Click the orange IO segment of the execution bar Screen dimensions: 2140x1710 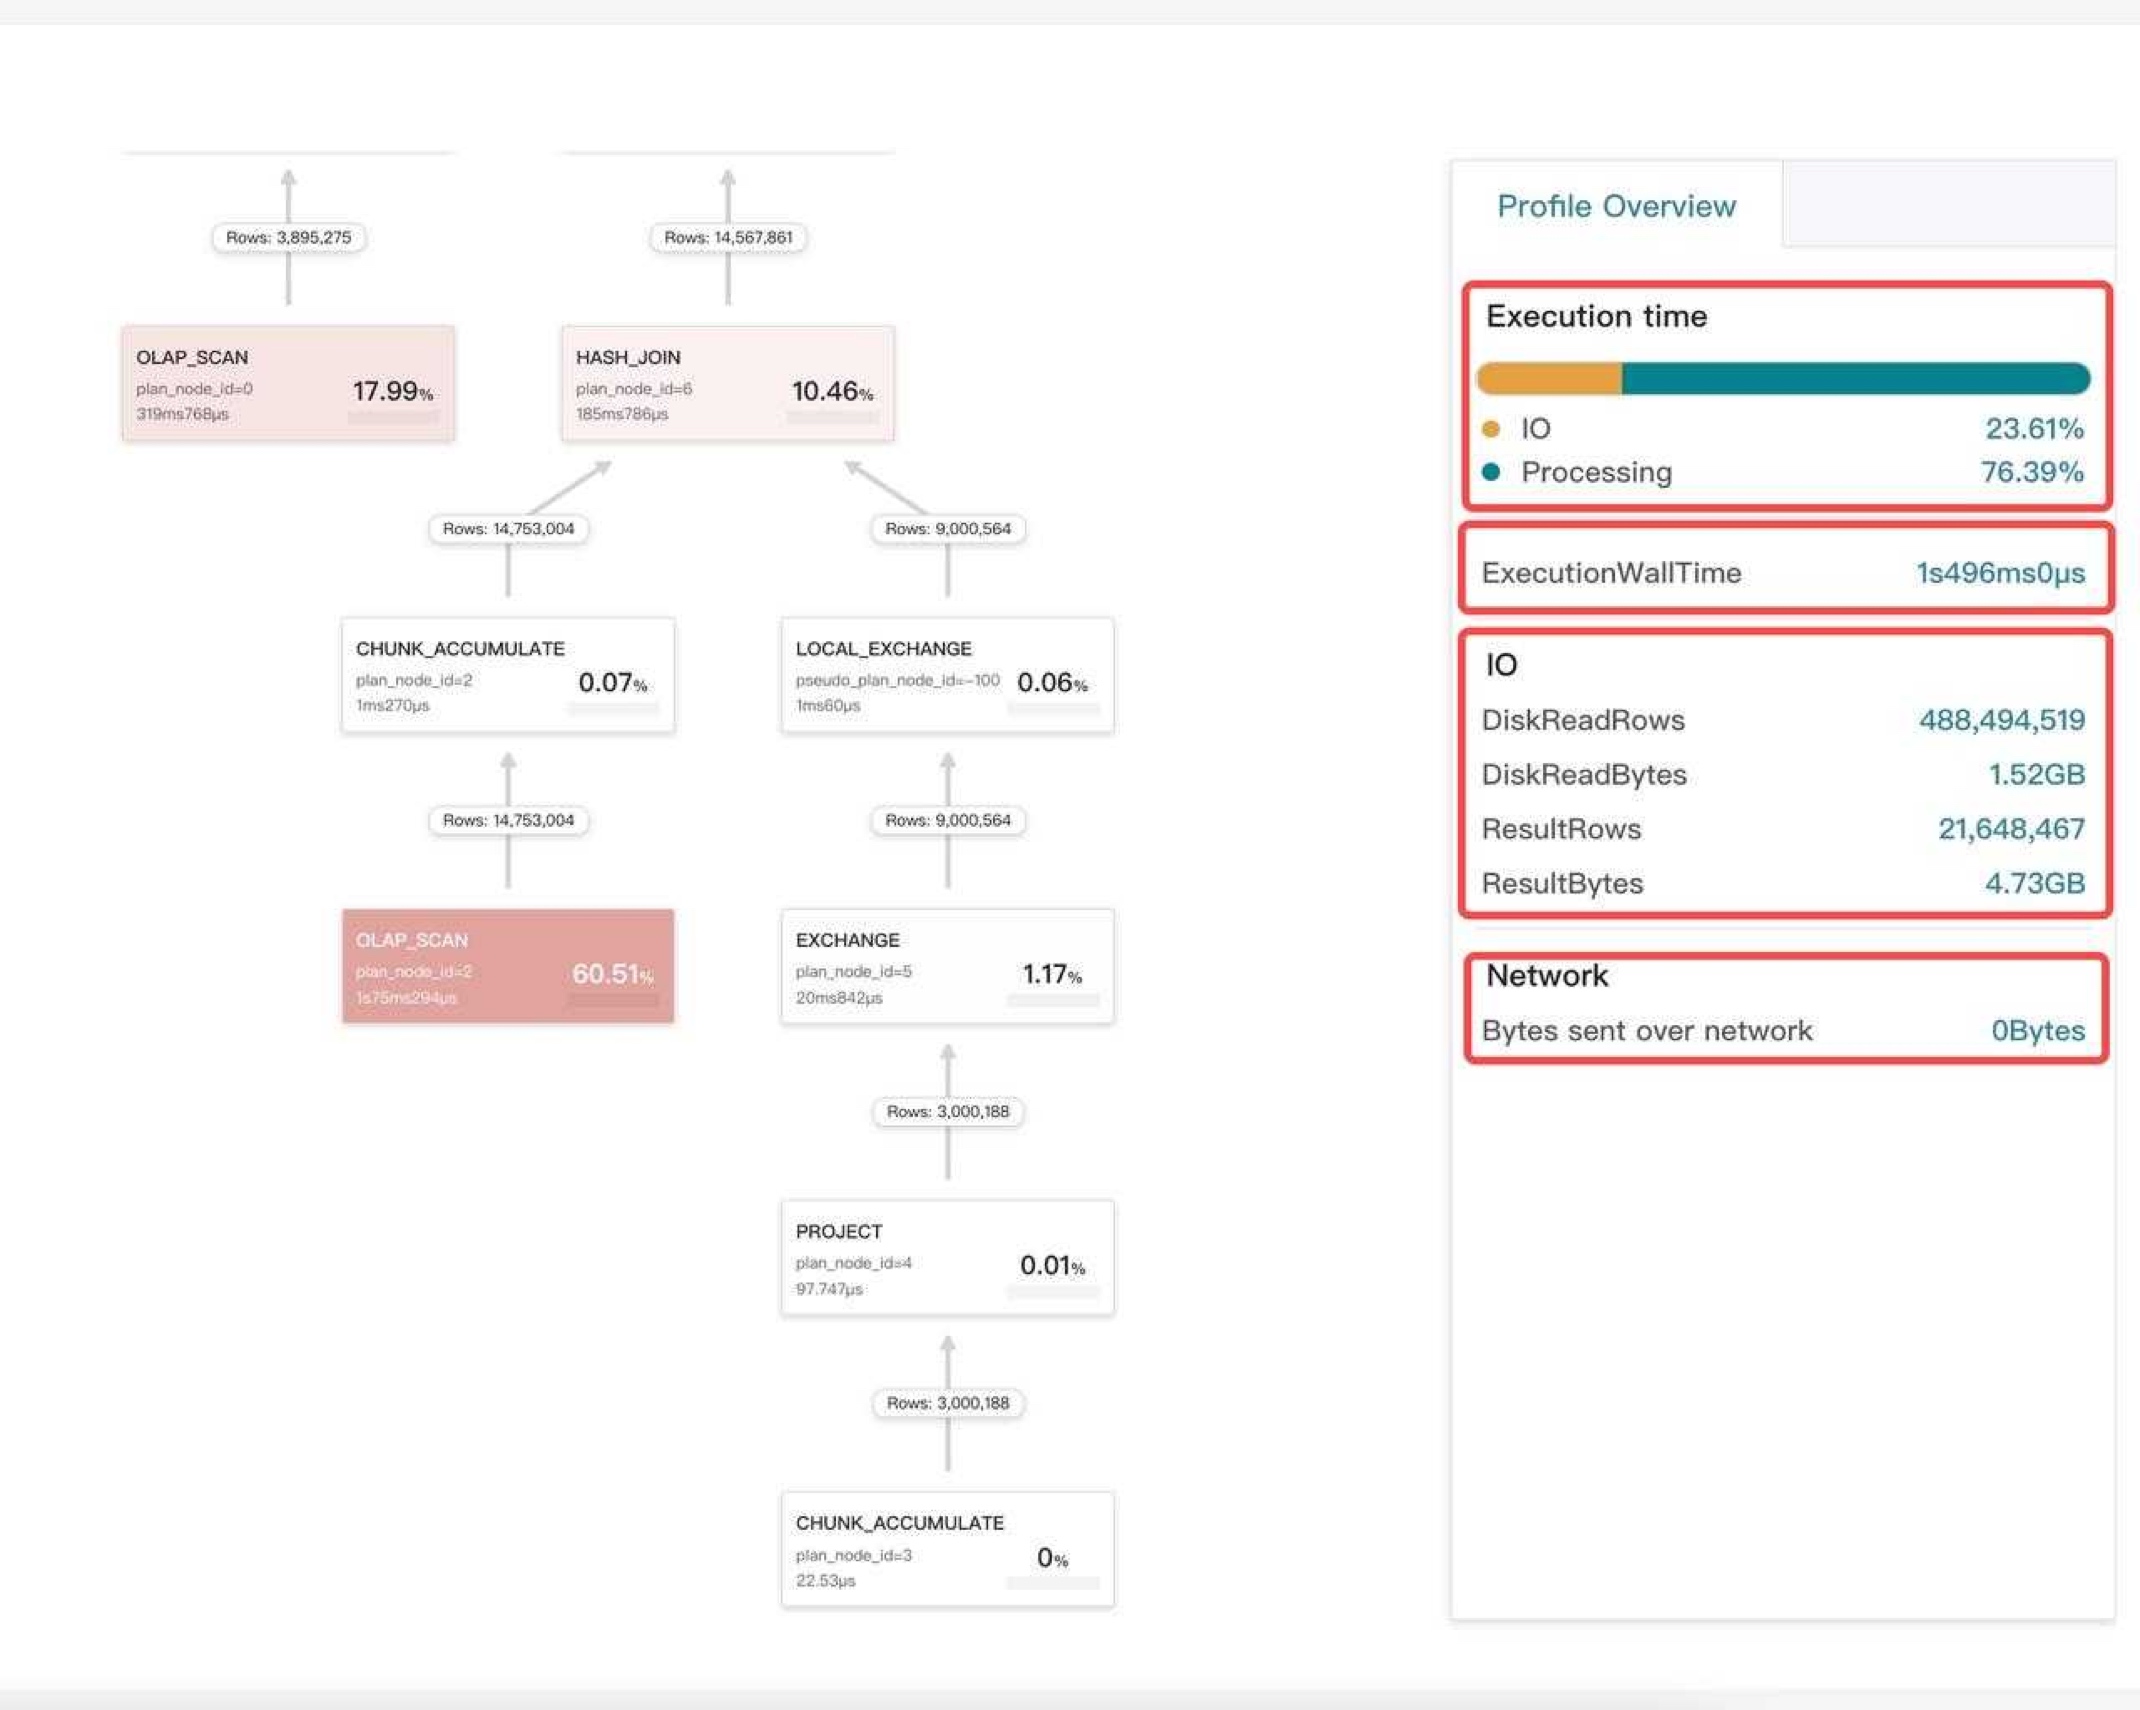[1549, 379]
